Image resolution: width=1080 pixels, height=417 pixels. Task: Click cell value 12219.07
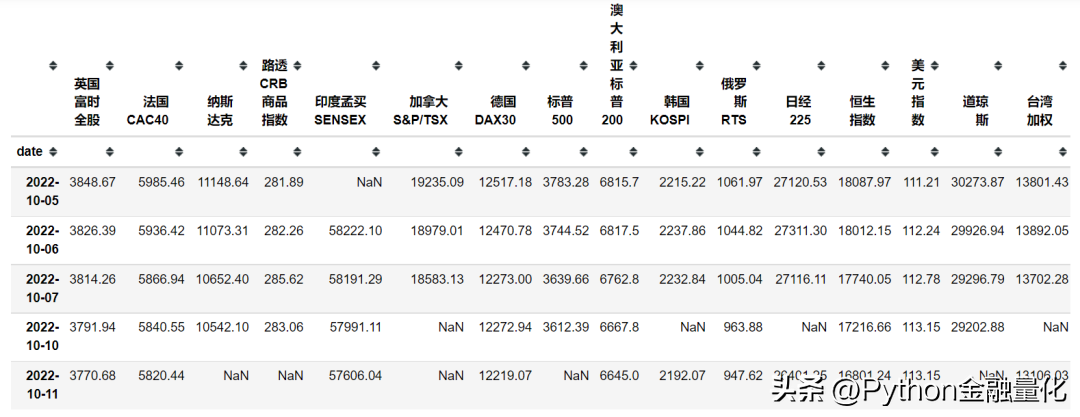[505, 376]
